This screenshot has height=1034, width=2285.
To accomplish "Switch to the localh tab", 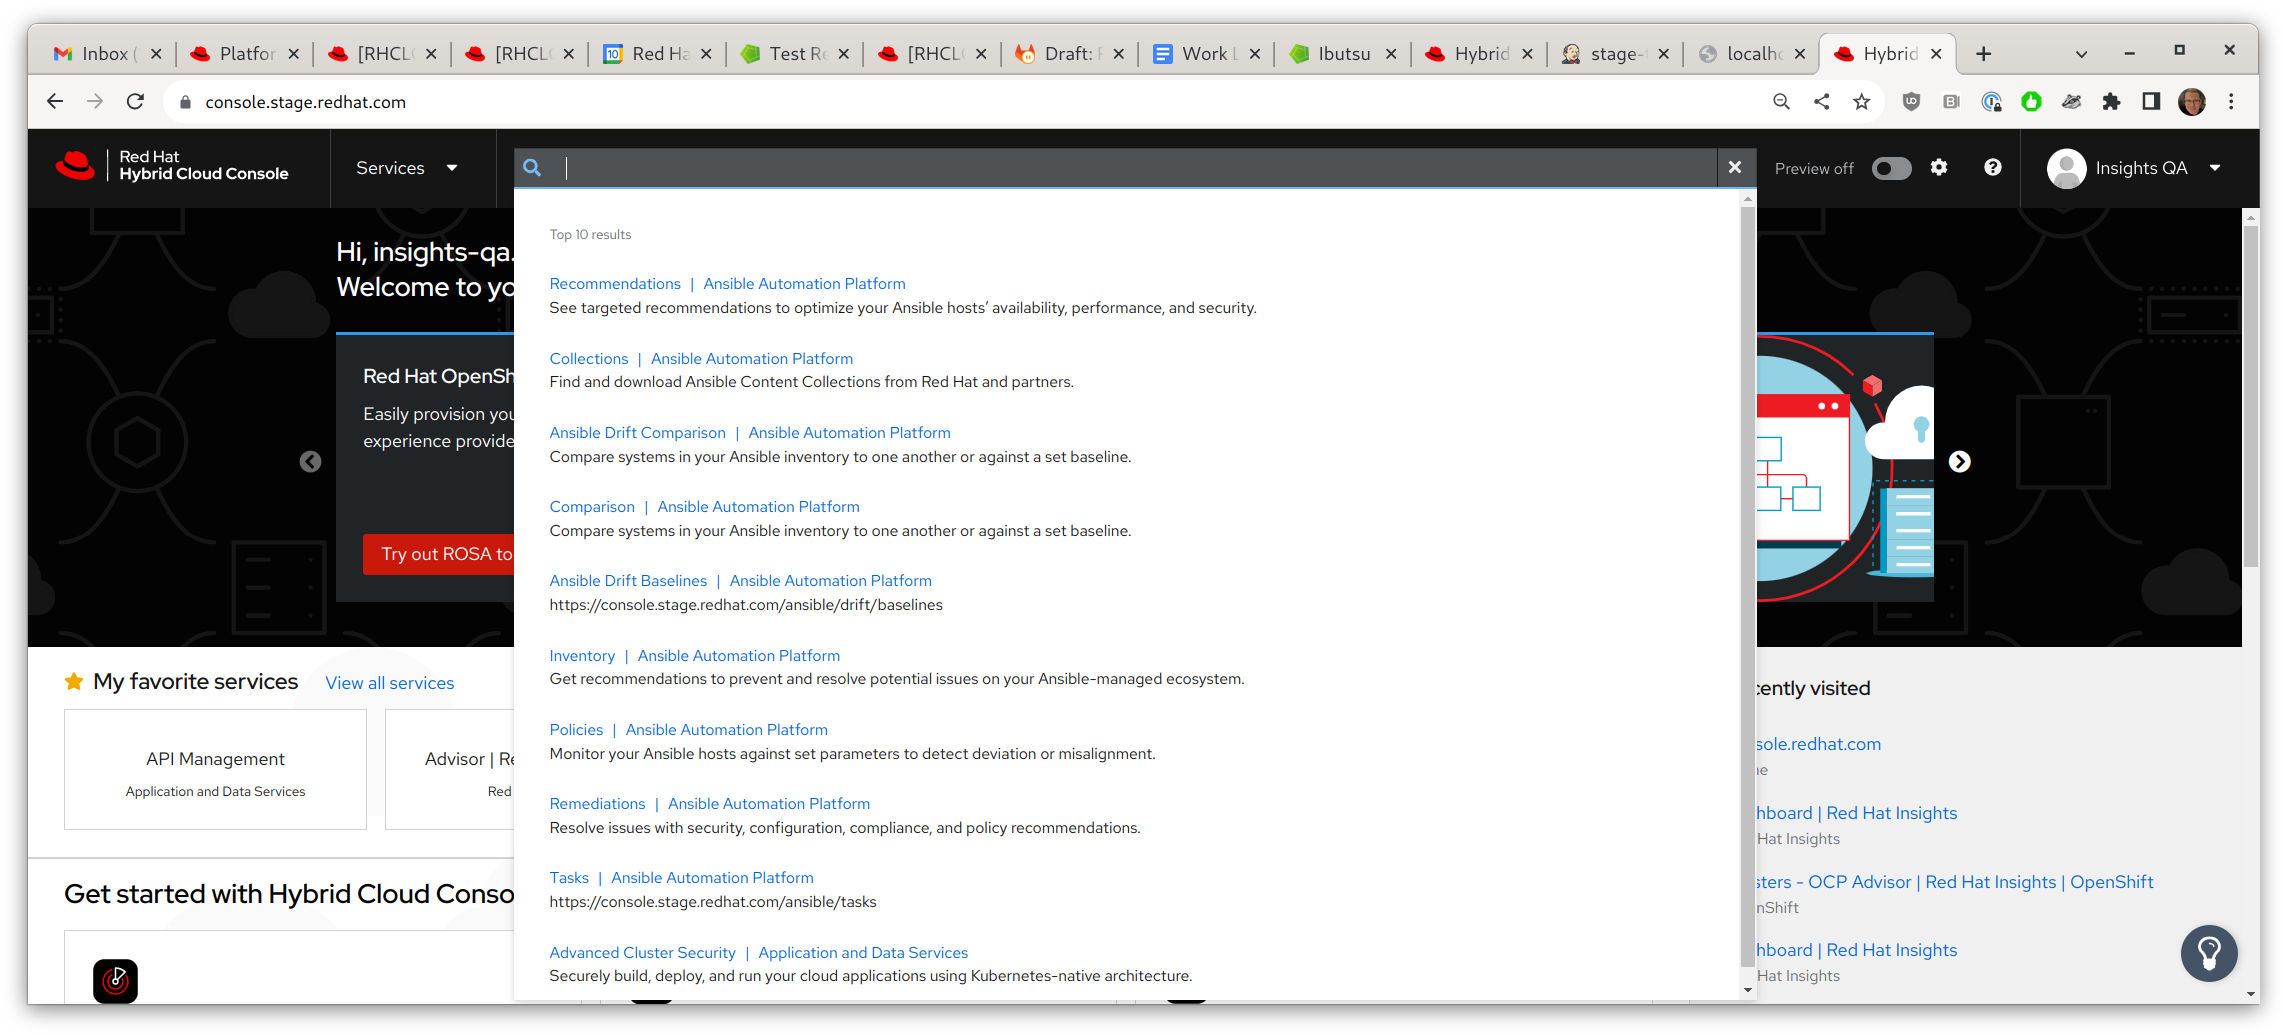I will tap(1754, 53).
